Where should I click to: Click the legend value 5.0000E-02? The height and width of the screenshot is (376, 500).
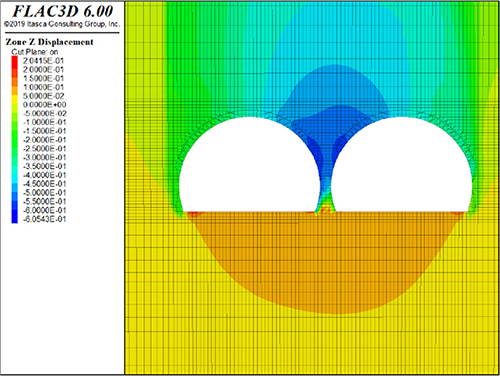coord(43,96)
